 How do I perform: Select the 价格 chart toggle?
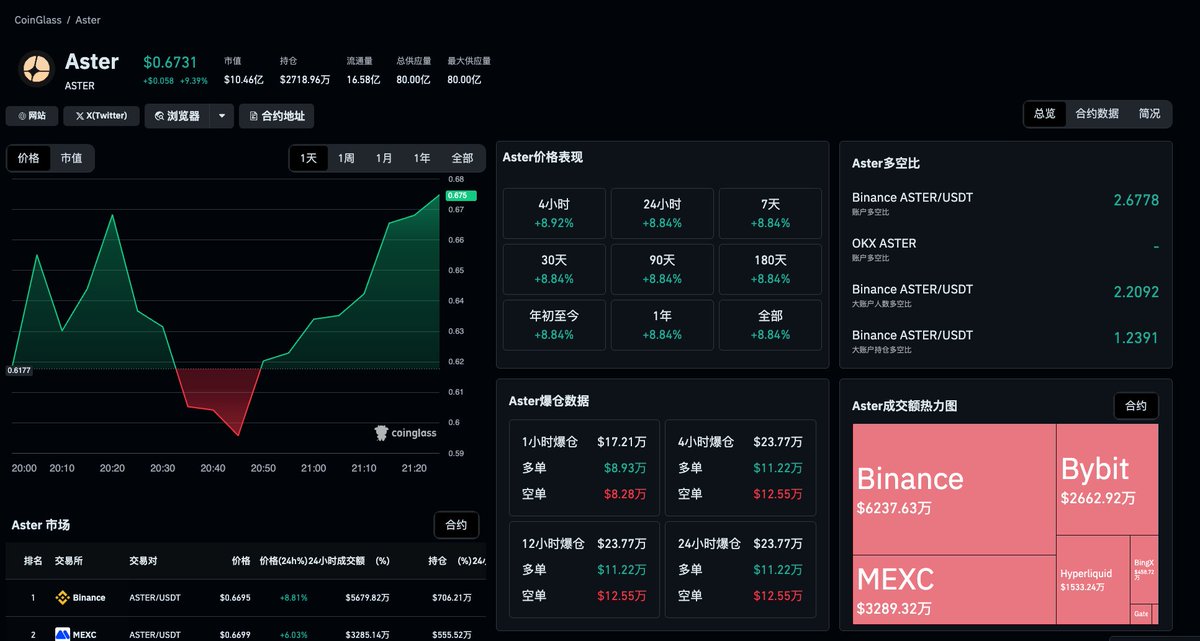tap(29, 158)
